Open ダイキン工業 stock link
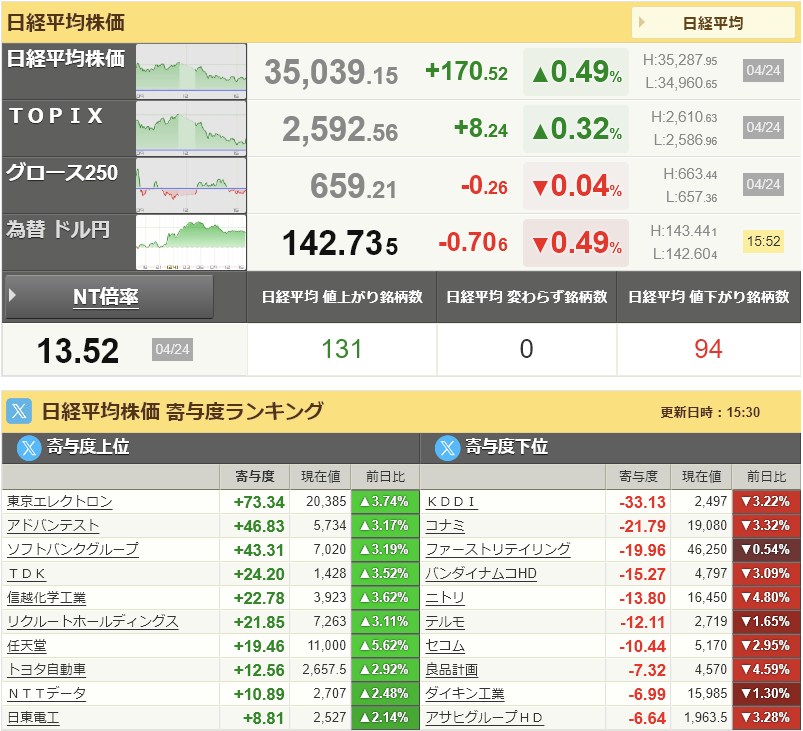Image resolution: width=803 pixels, height=731 pixels. (x=465, y=694)
